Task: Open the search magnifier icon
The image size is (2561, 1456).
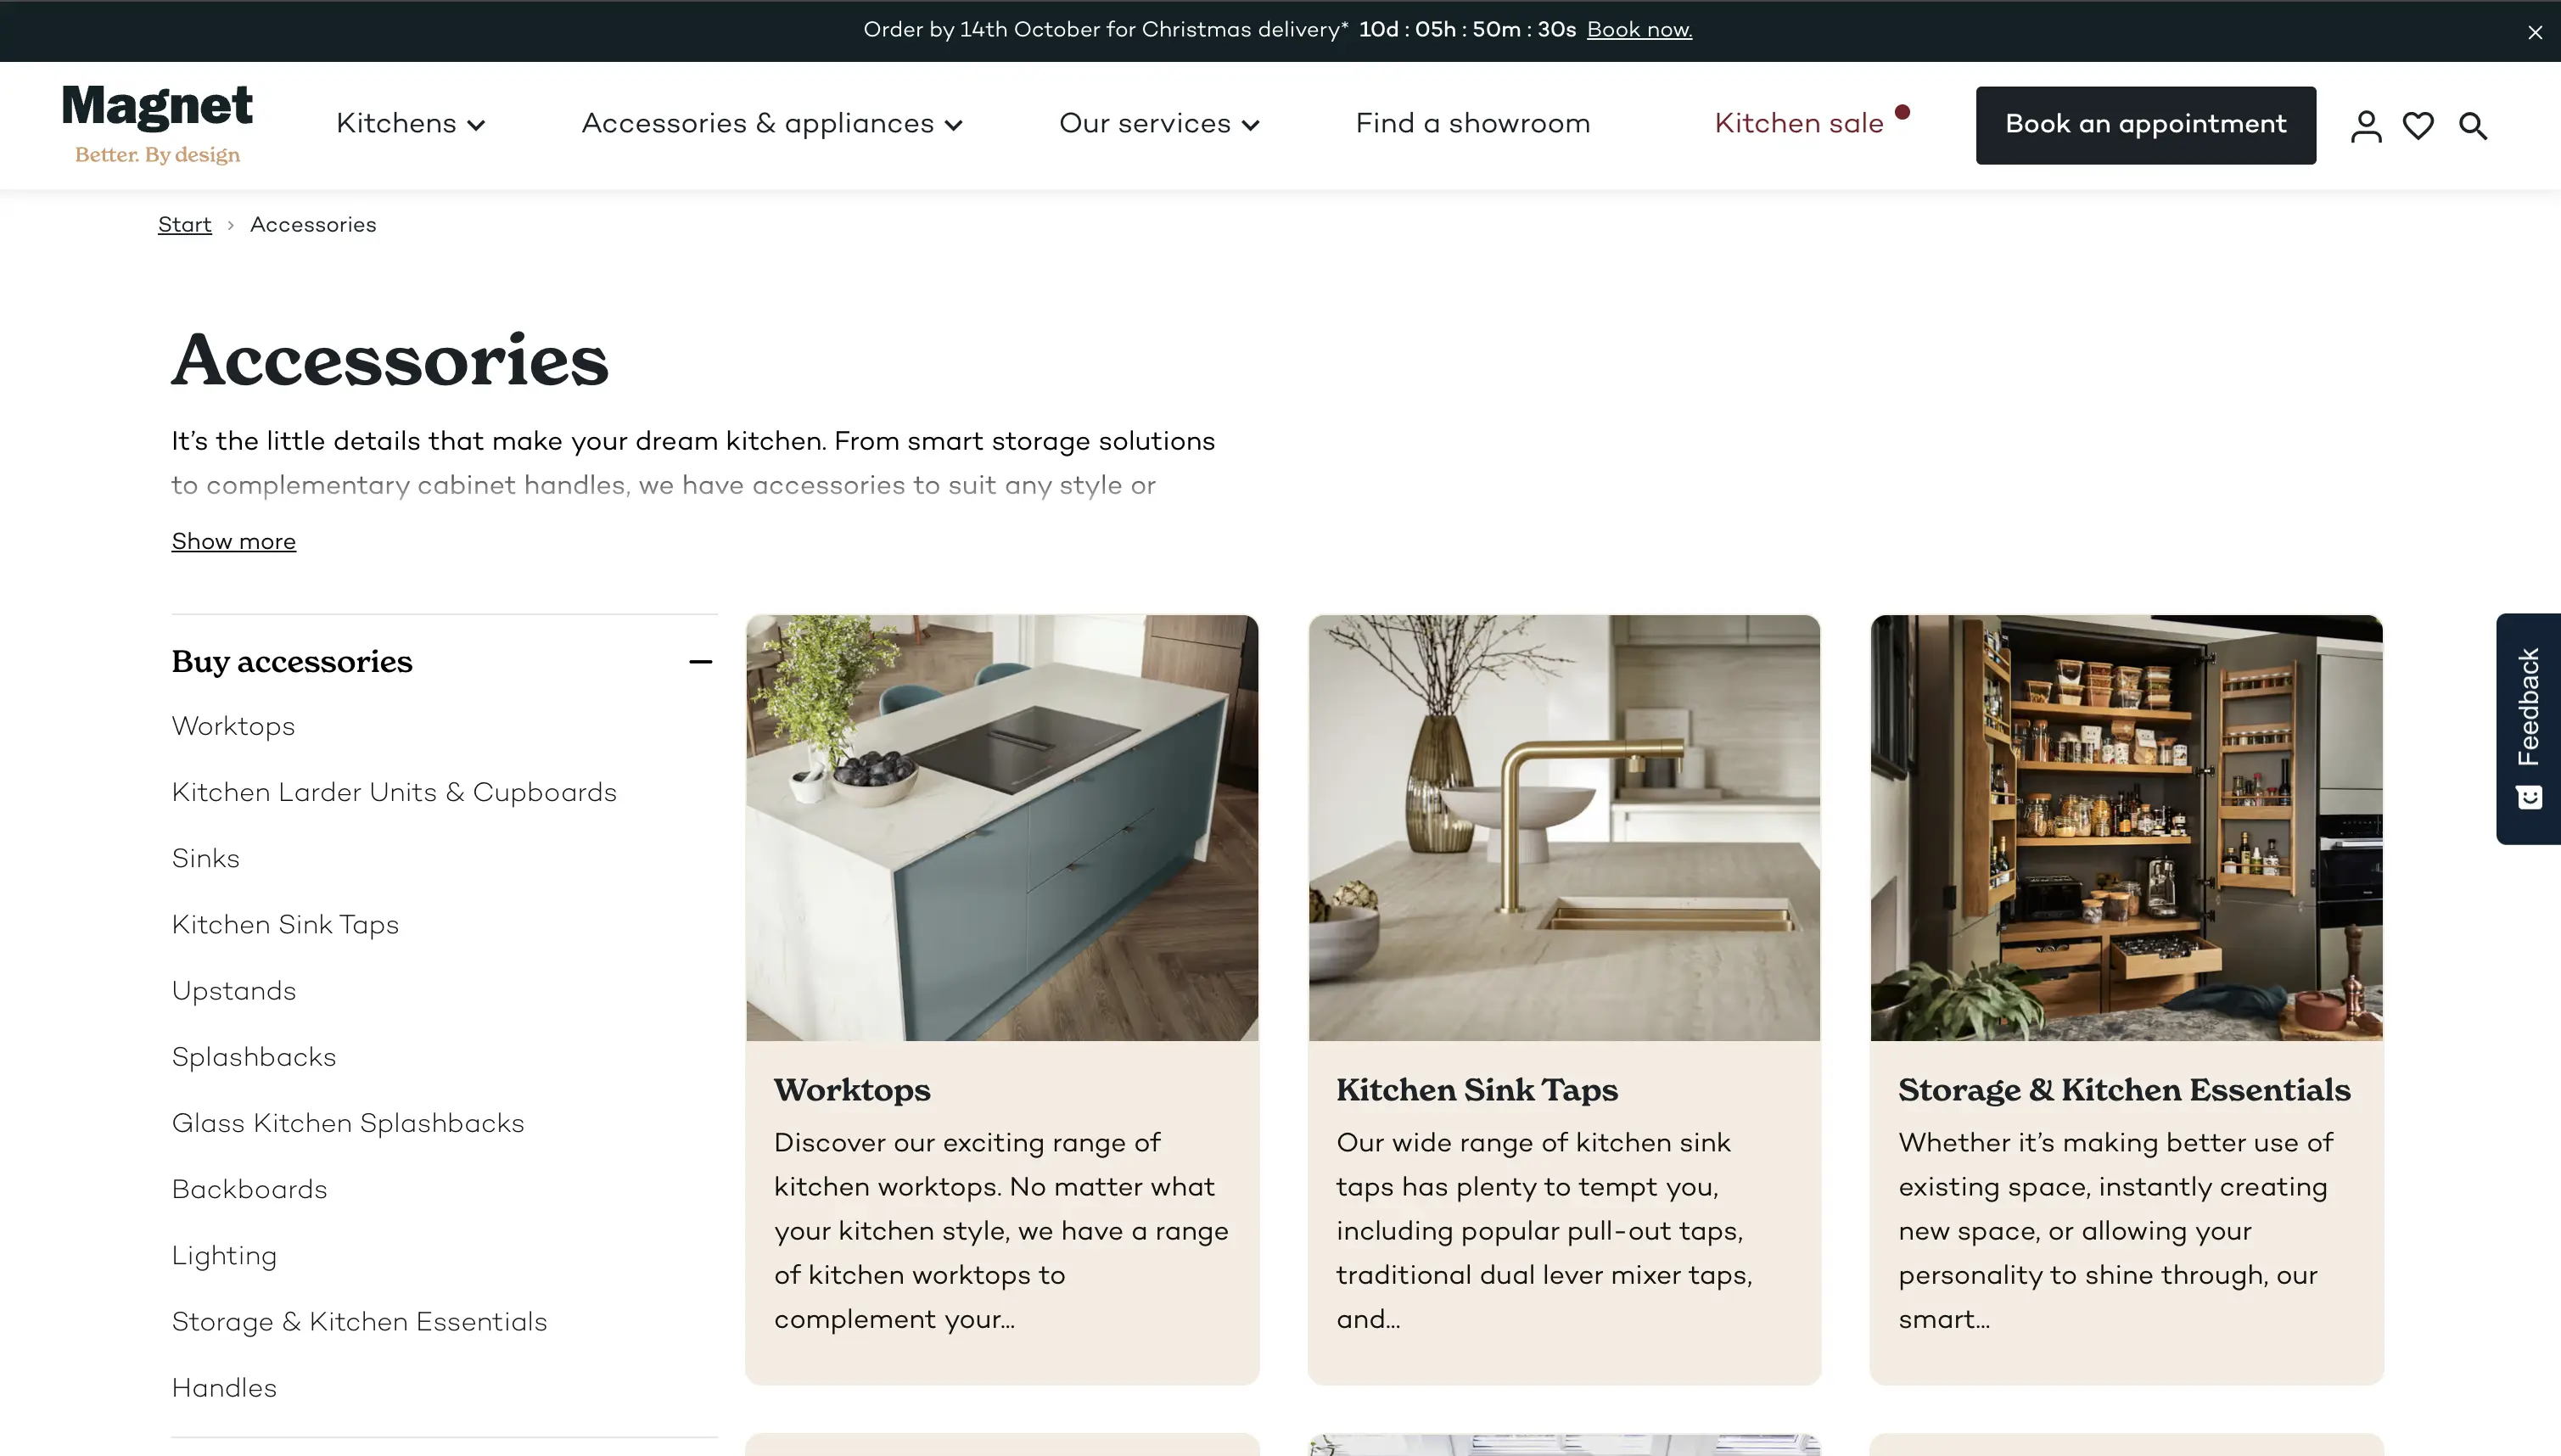Action: coord(2473,126)
